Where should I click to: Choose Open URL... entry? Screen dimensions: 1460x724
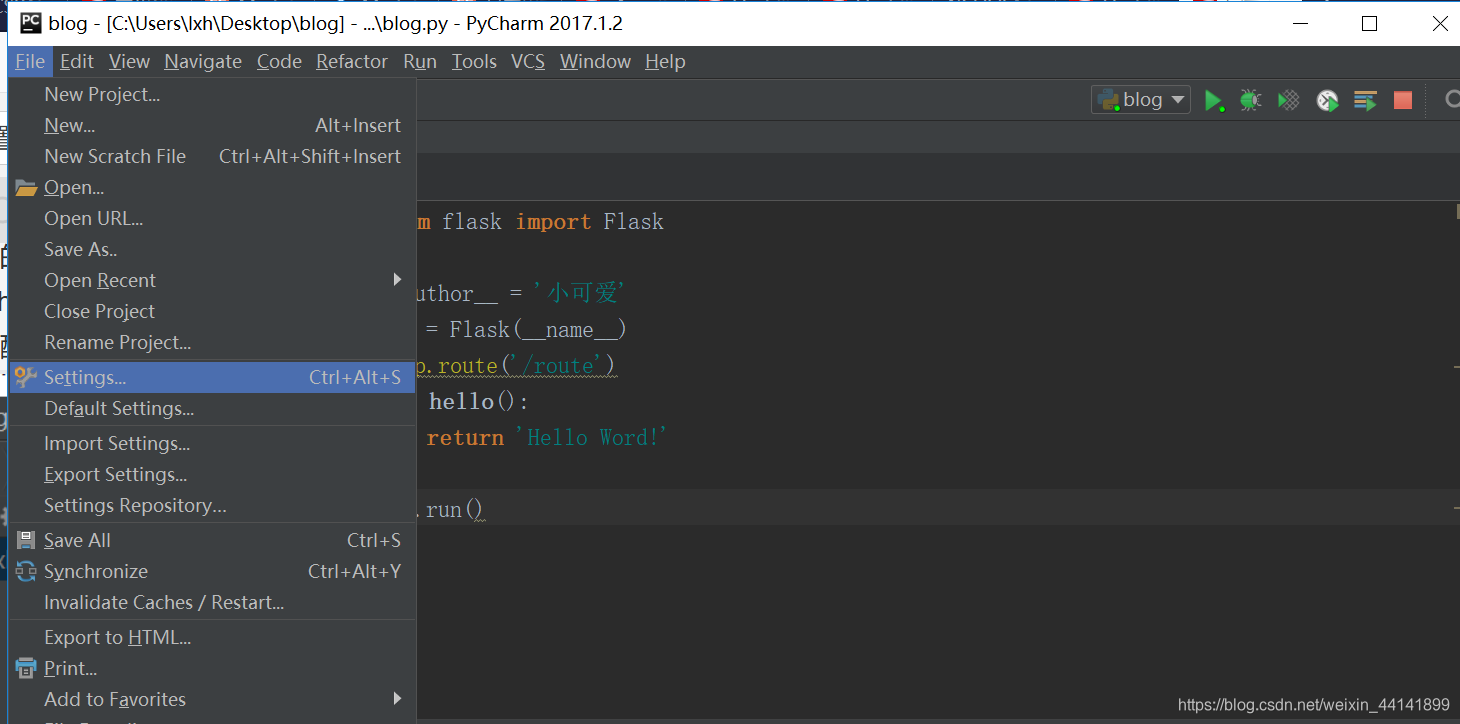(x=212, y=218)
